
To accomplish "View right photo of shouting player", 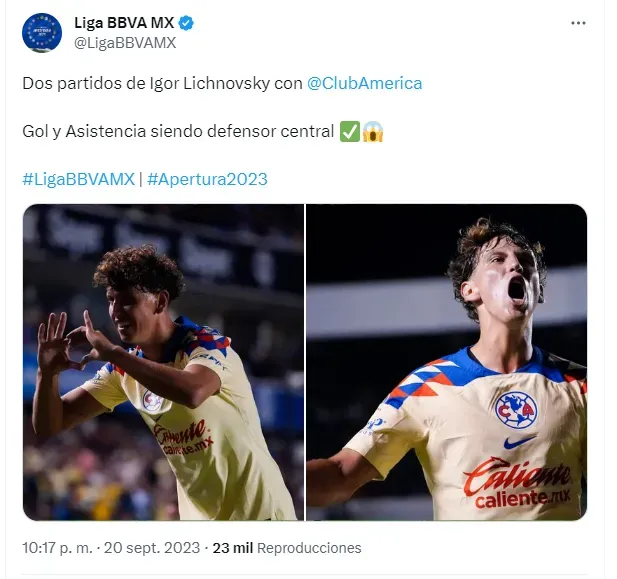I will point(447,362).
